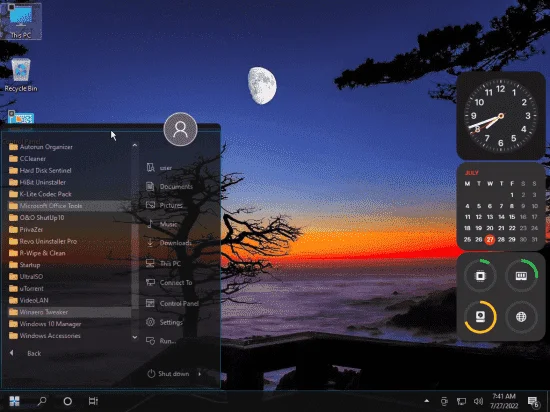Expand the HiBit Uninstaller folder
The height and width of the screenshot is (412, 550).
click(69, 182)
